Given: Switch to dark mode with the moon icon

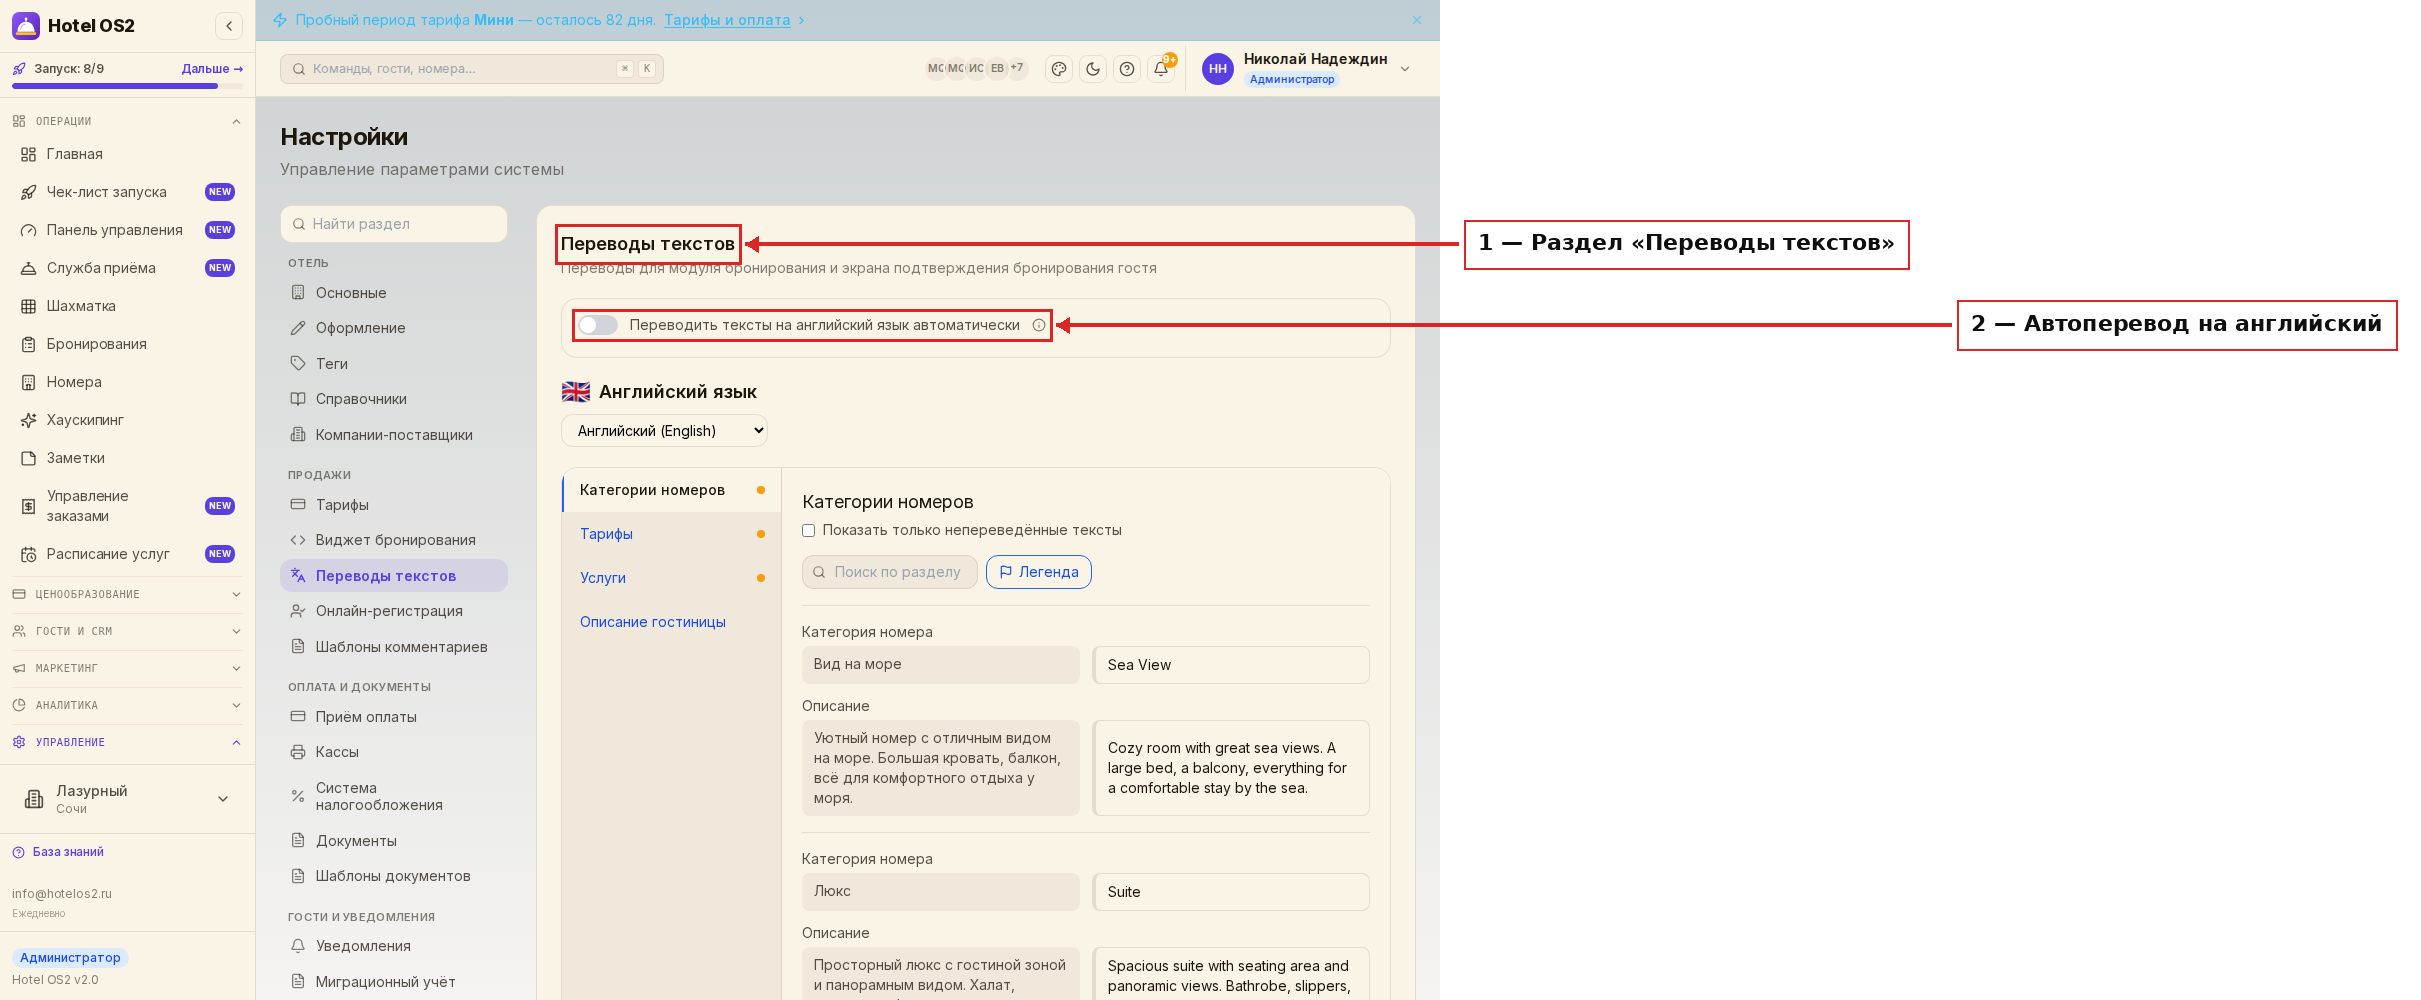Looking at the screenshot, I should pyautogui.click(x=1093, y=69).
